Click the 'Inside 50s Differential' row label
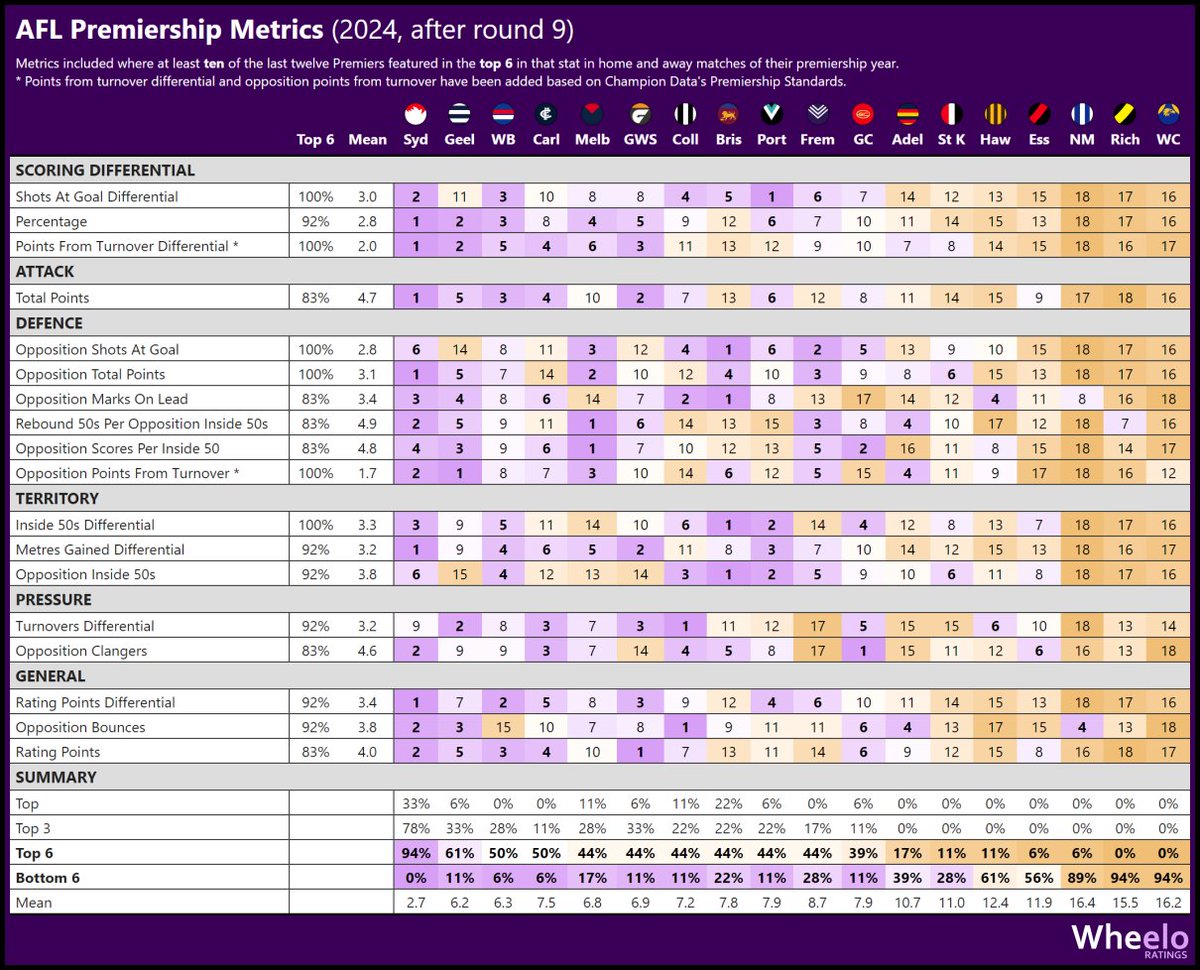This screenshot has width=1200, height=970. tap(85, 525)
